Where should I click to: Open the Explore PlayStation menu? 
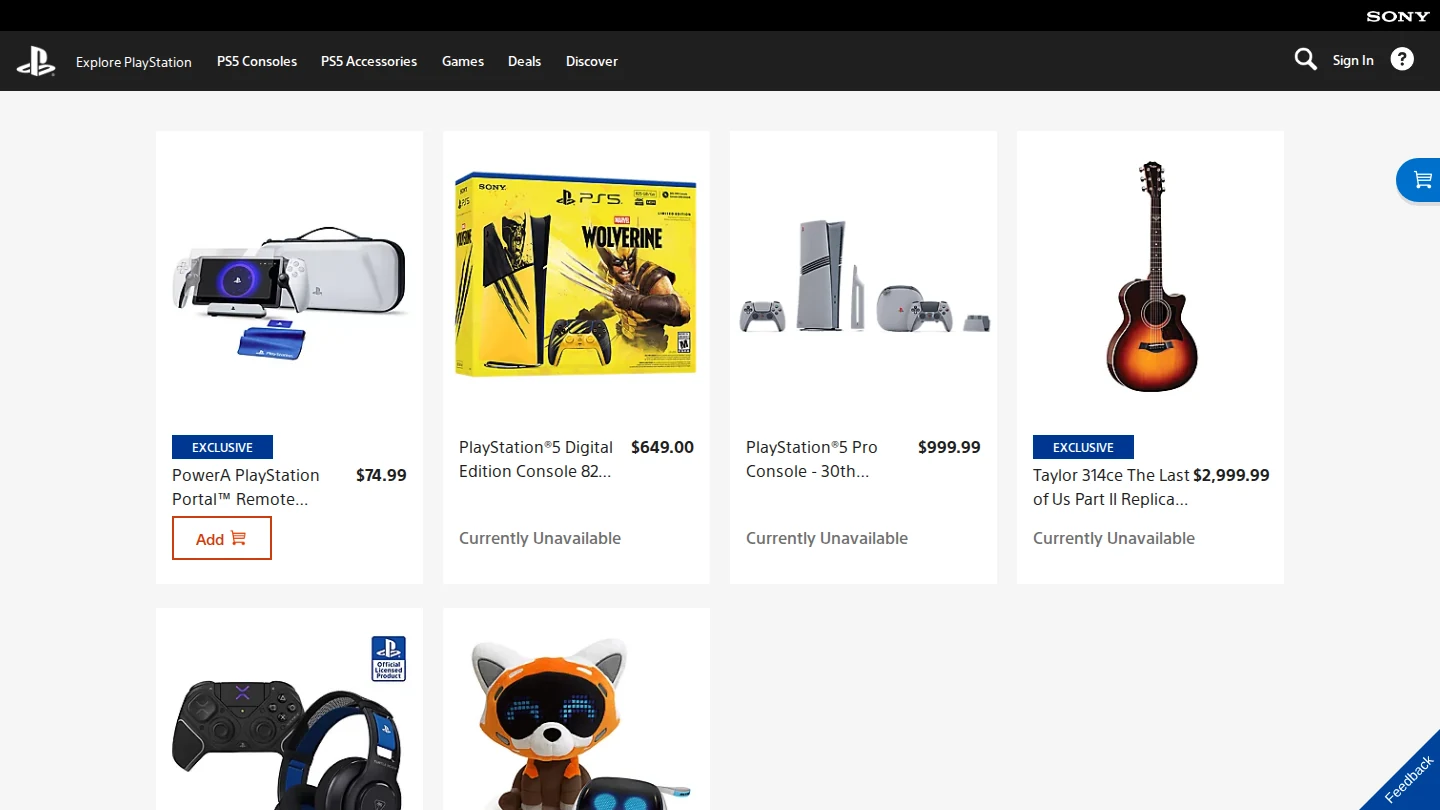(x=134, y=62)
